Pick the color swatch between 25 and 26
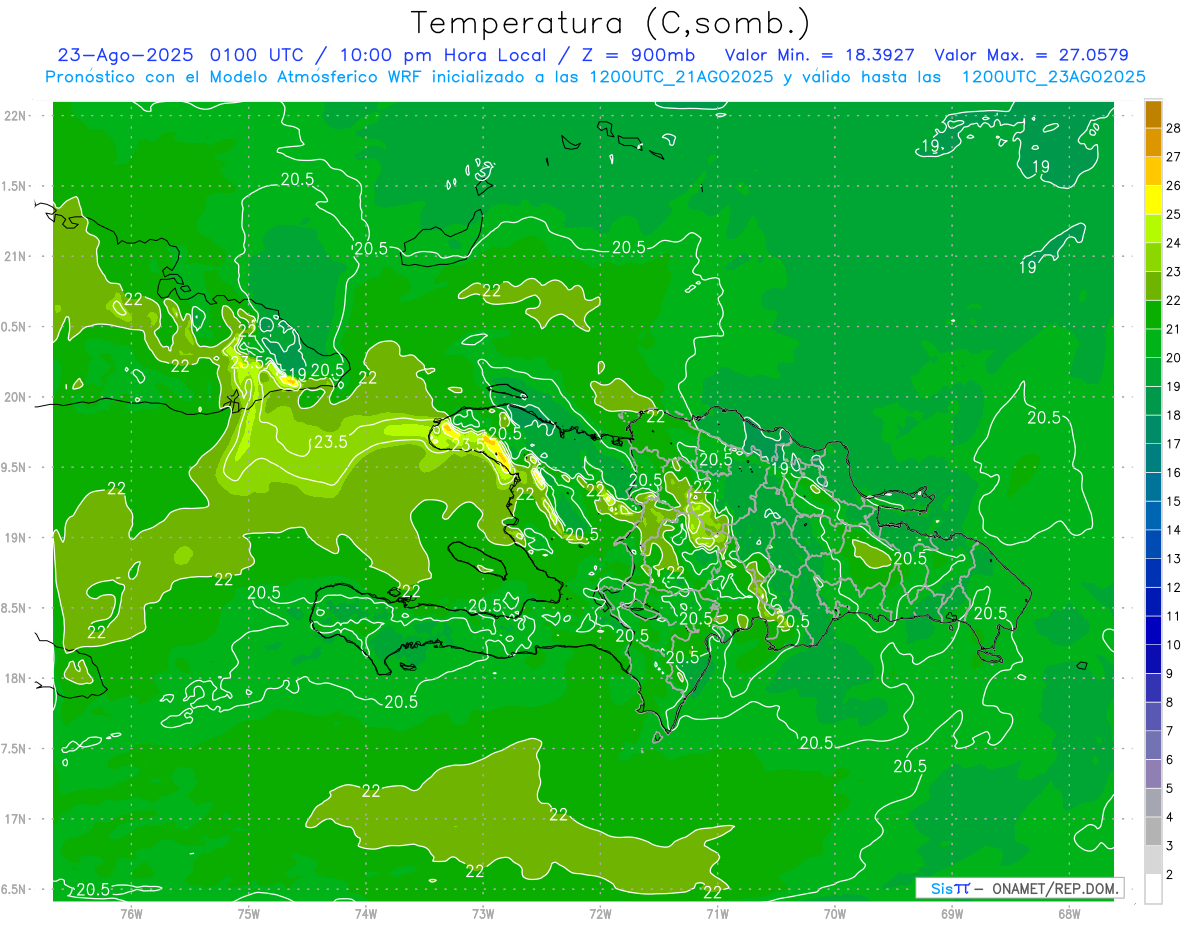Viewport: 1200px width, 927px height. [1153, 200]
